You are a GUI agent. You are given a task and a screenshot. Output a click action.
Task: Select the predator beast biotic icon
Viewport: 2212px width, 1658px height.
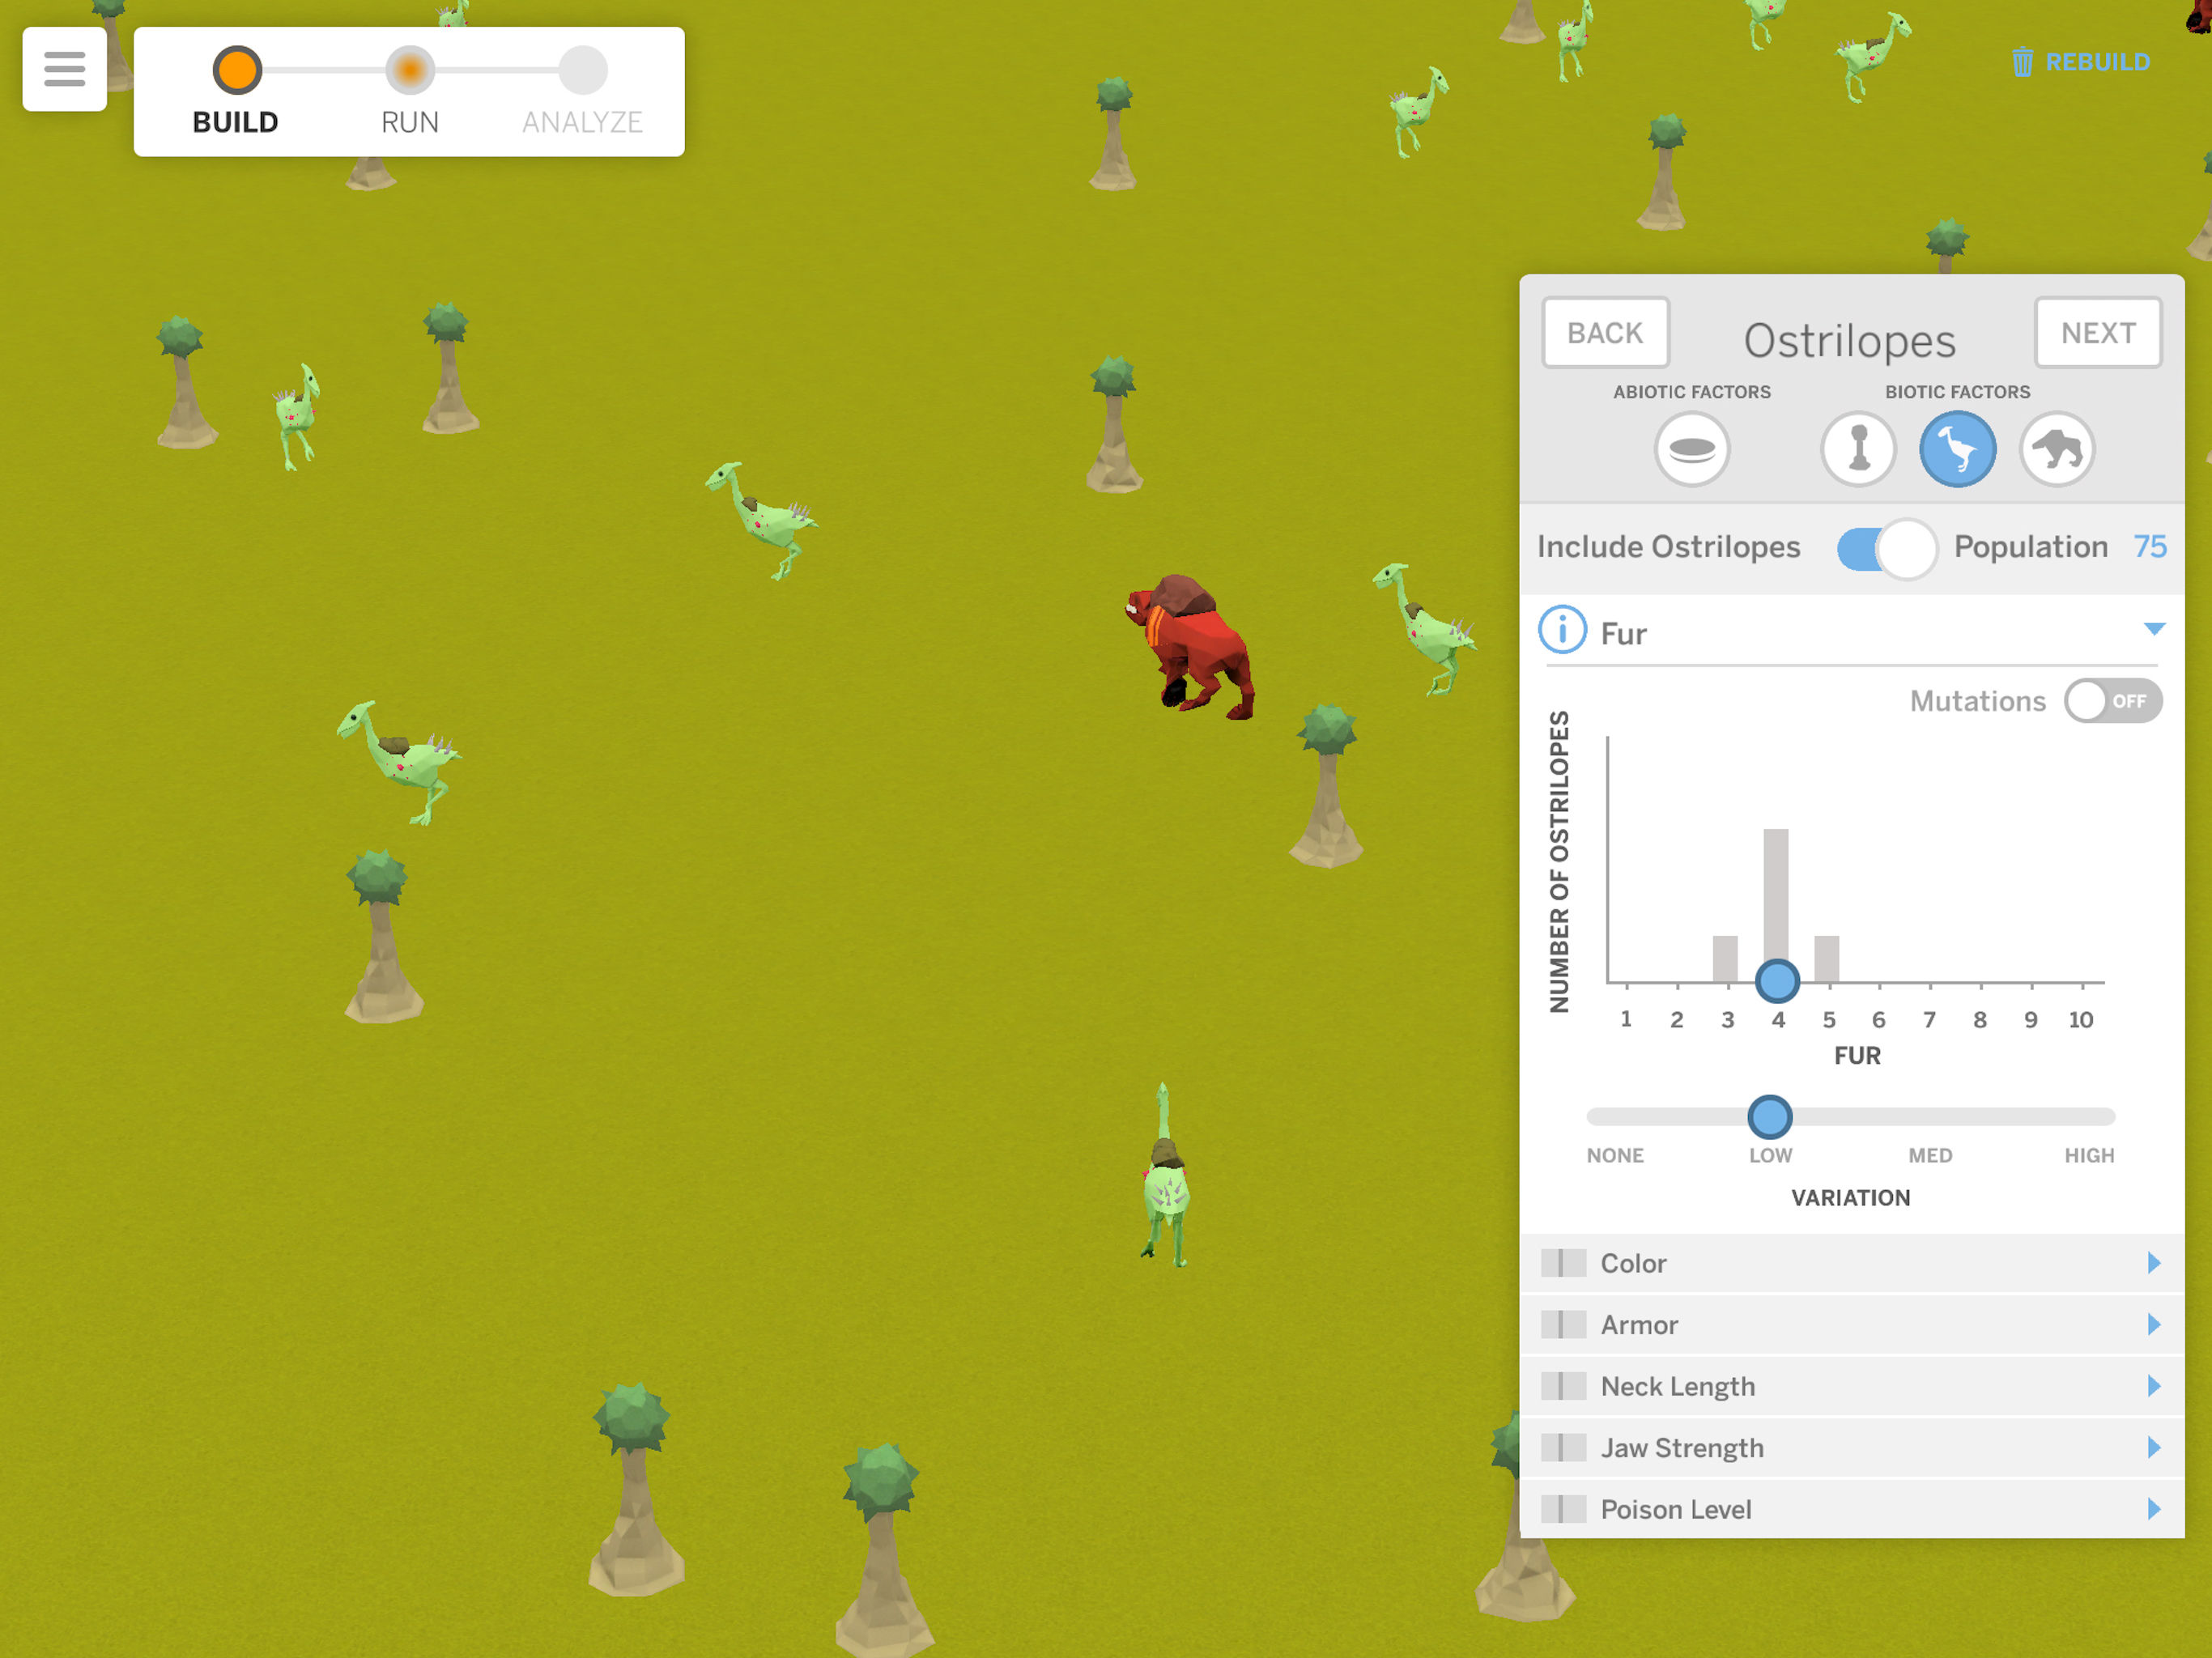pos(2057,450)
